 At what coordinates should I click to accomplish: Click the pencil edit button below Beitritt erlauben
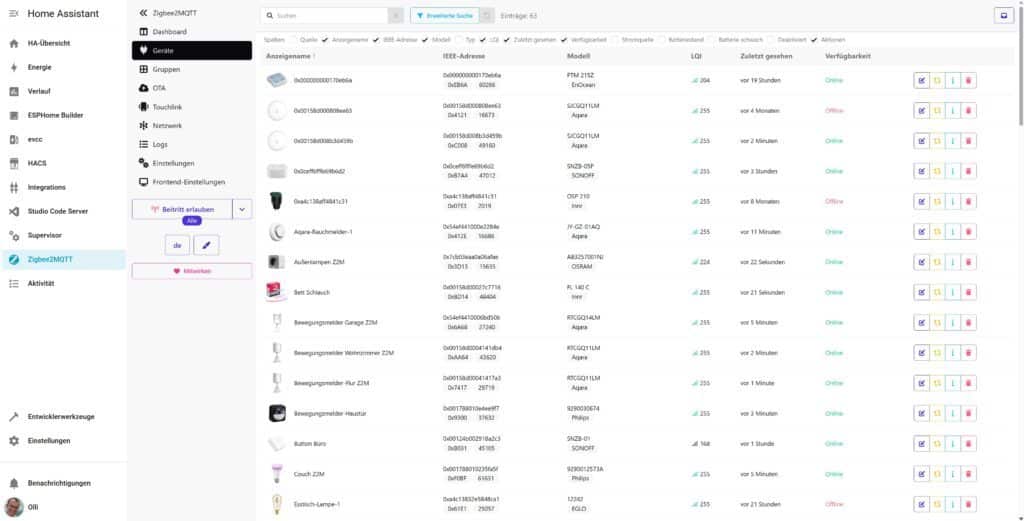pyautogui.click(x=205, y=245)
